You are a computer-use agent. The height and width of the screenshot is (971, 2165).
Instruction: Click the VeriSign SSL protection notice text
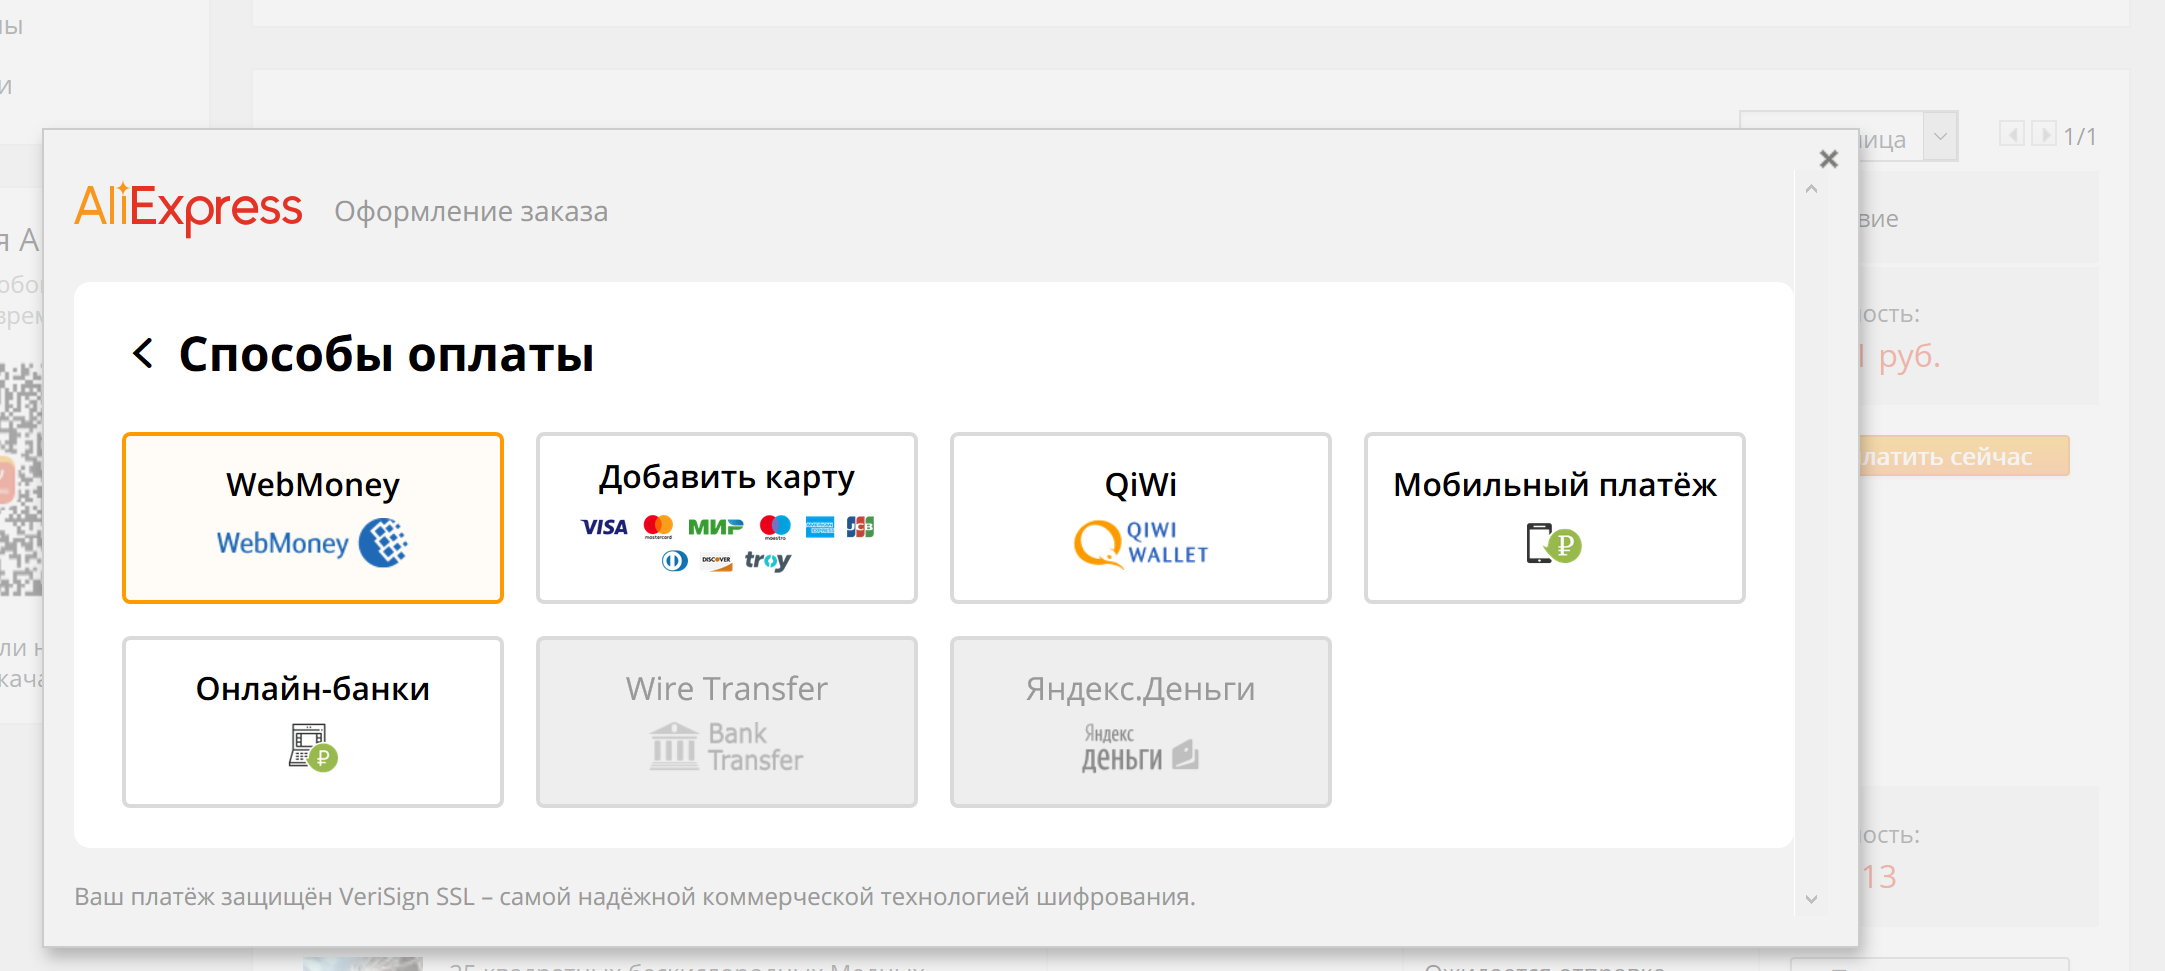coord(635,897)
